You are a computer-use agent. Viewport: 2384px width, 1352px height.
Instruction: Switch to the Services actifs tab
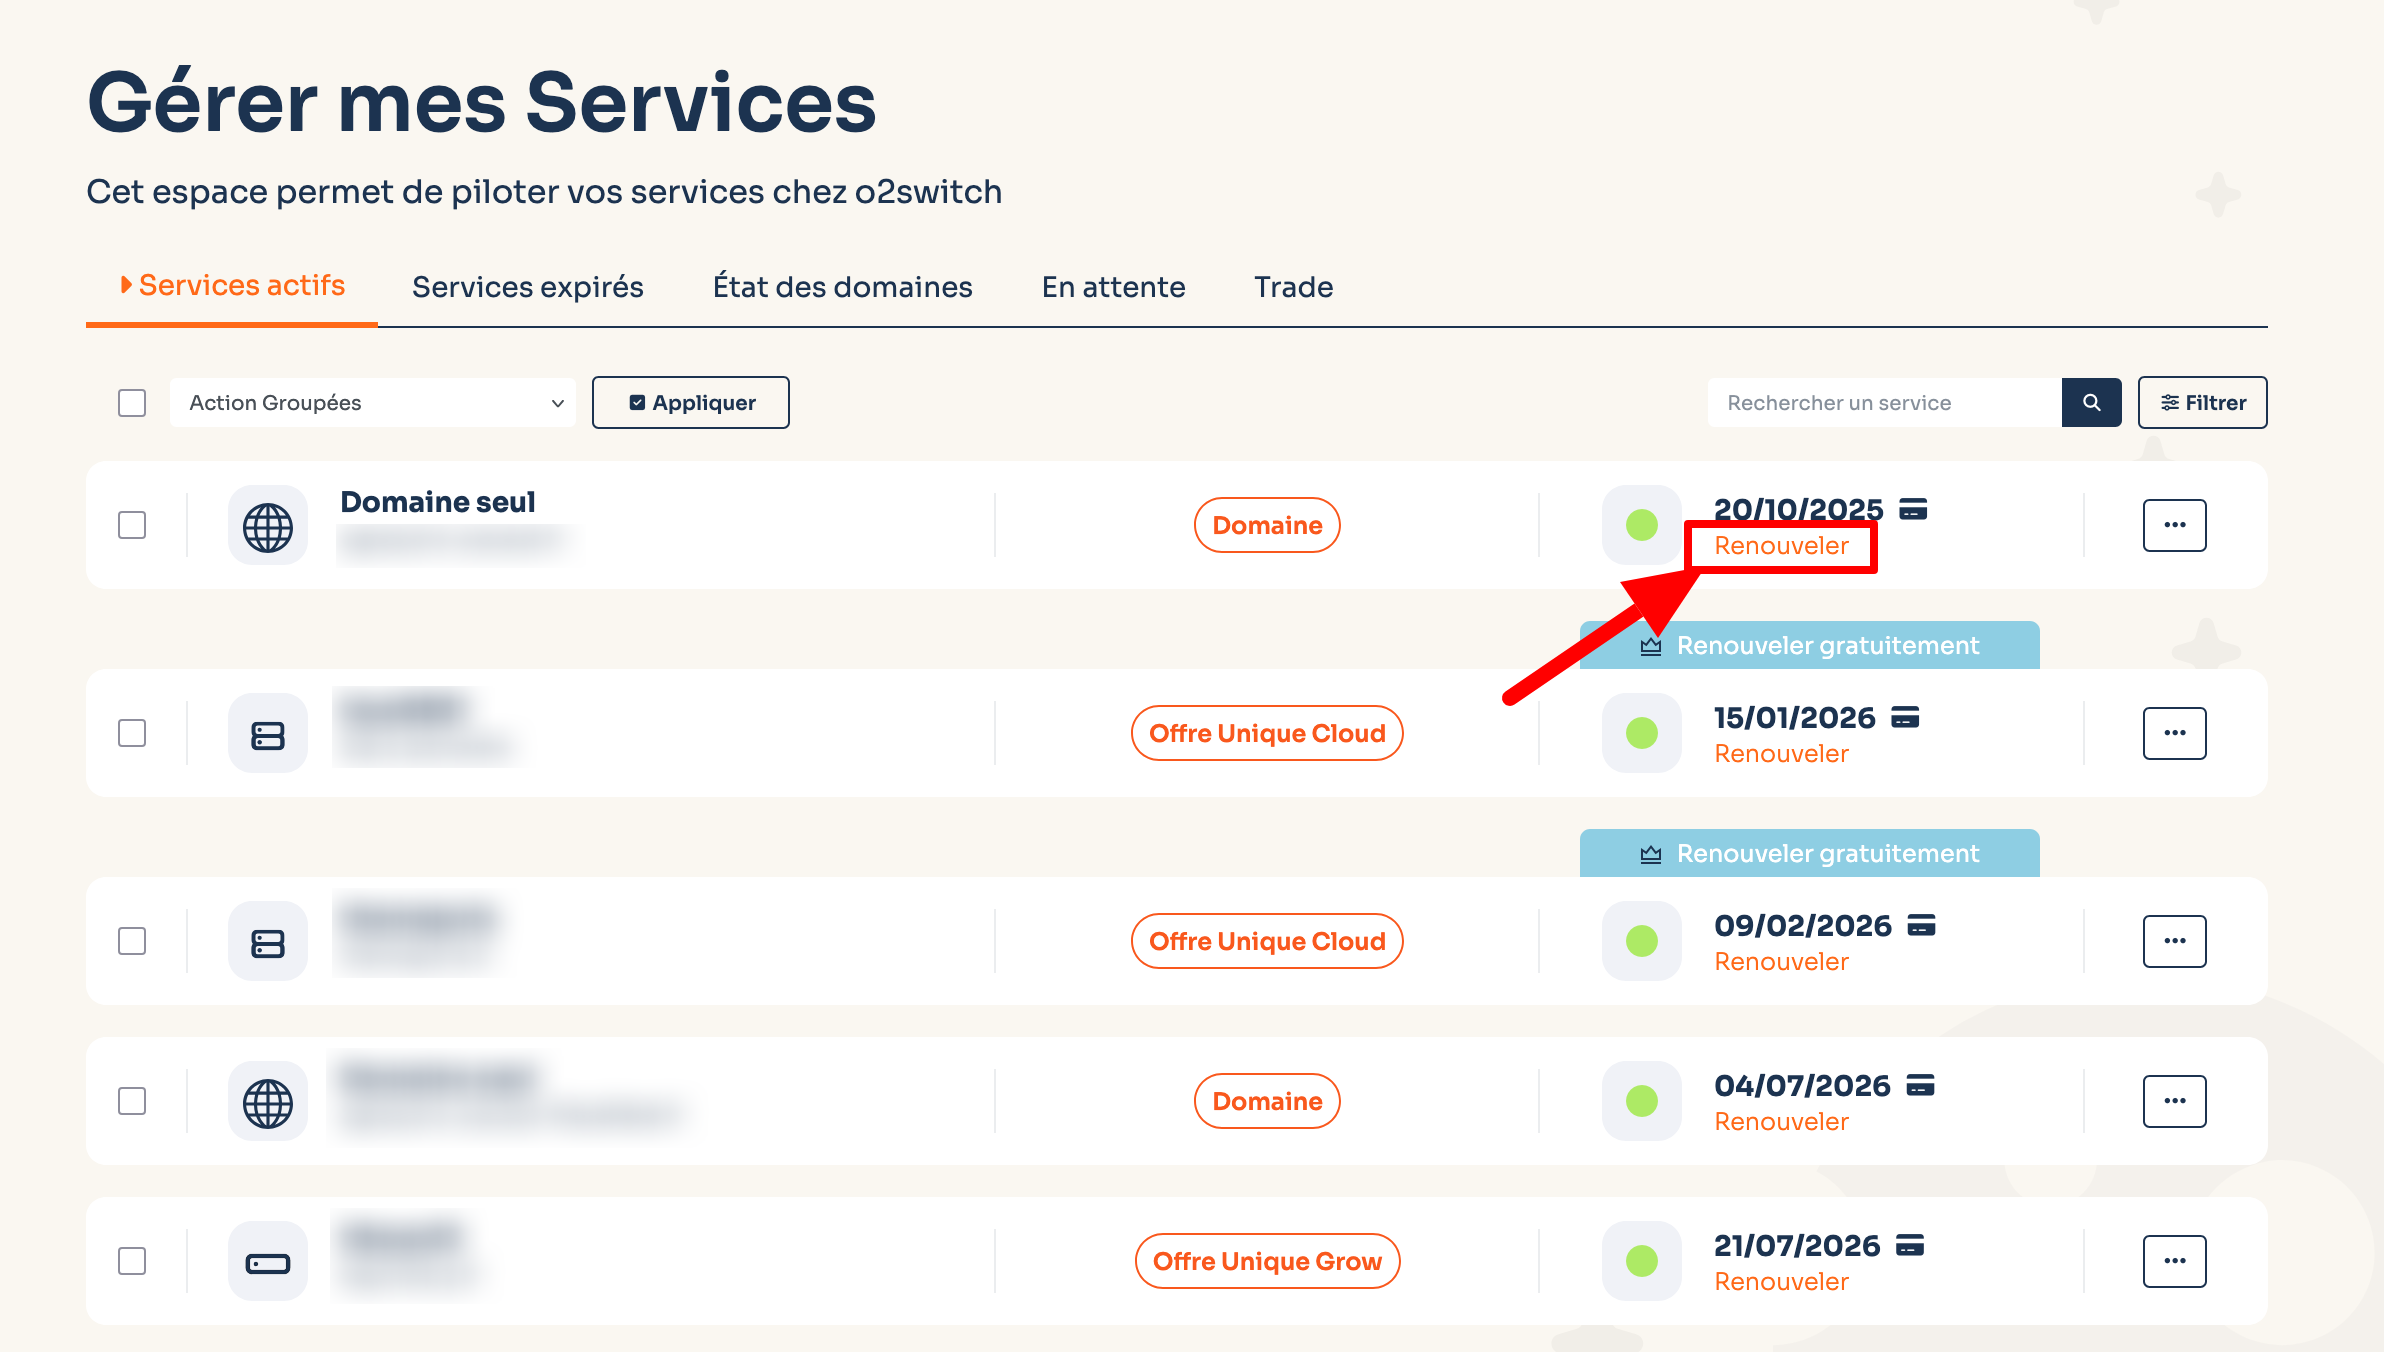pos(232,286)
